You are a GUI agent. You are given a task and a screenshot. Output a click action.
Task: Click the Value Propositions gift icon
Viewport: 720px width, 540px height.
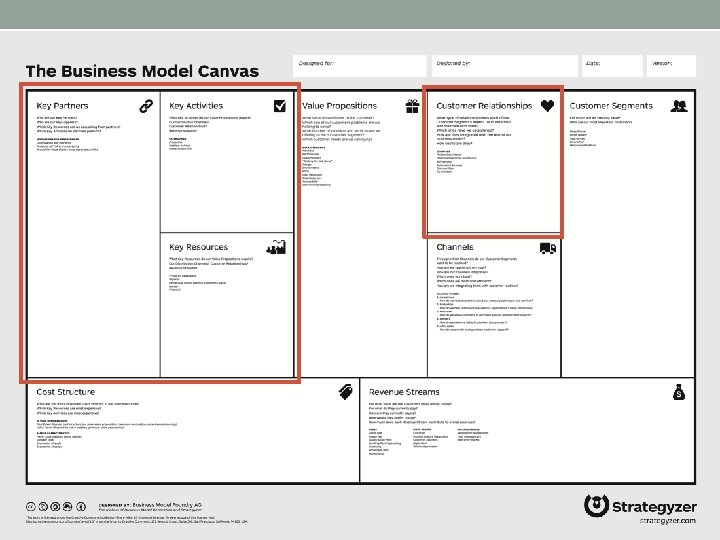[x=412, y=106]
